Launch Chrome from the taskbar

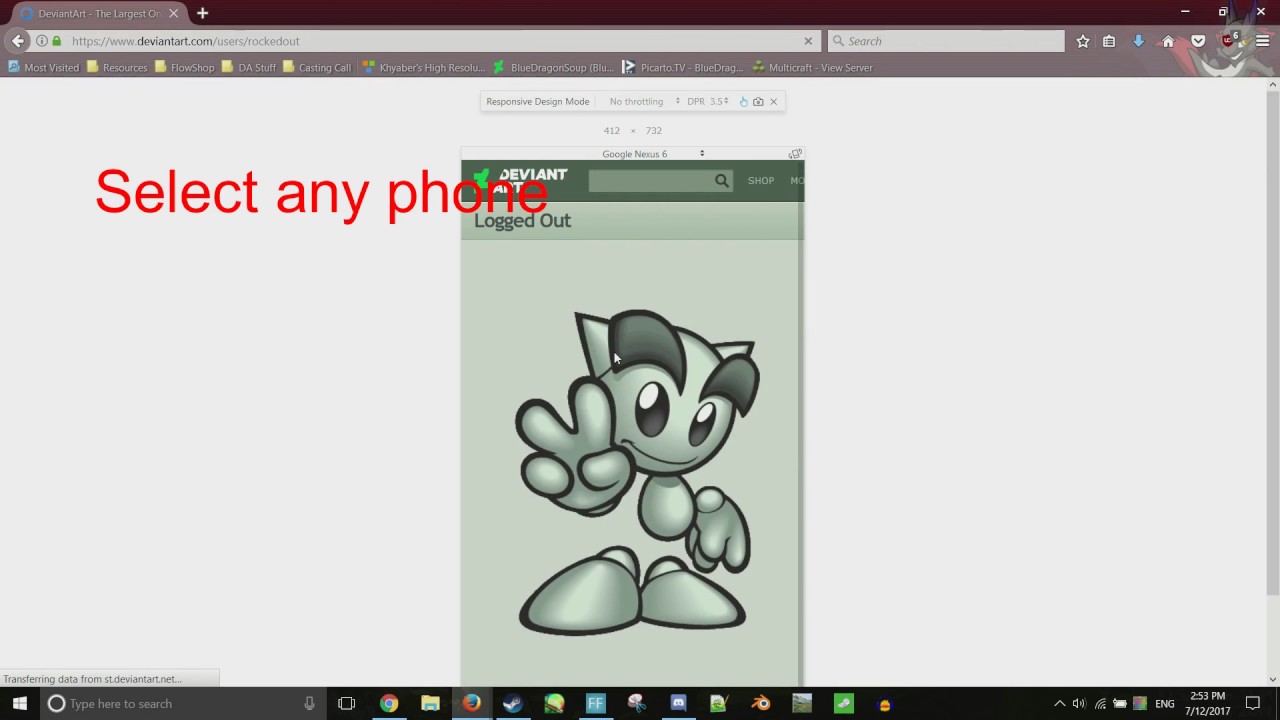tap(389, 703)
